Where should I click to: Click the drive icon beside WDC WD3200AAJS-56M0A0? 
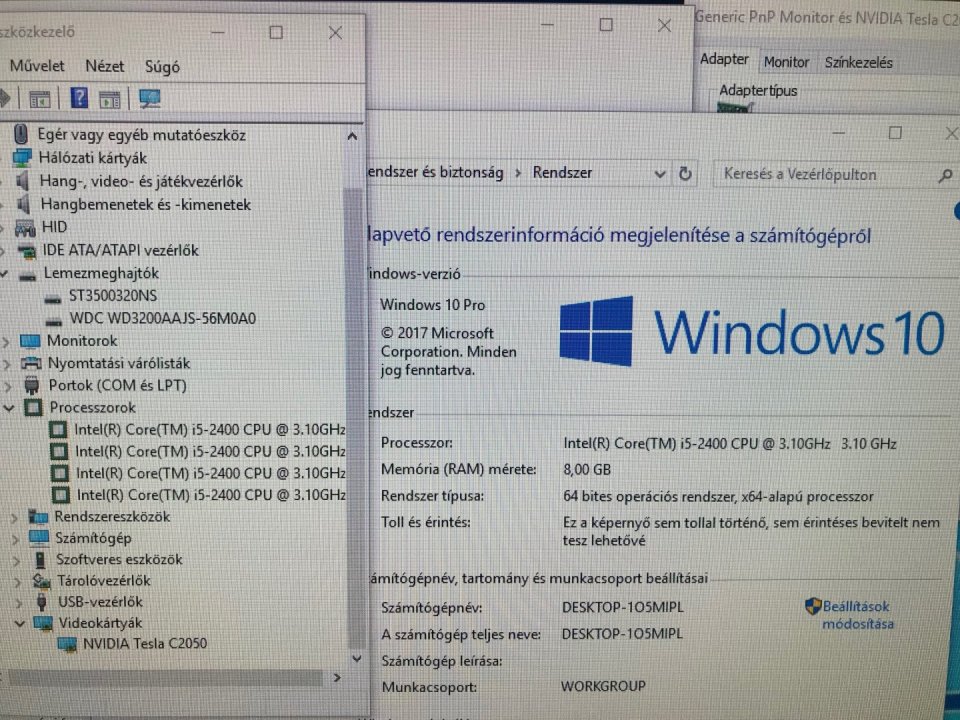click(54, 320)
